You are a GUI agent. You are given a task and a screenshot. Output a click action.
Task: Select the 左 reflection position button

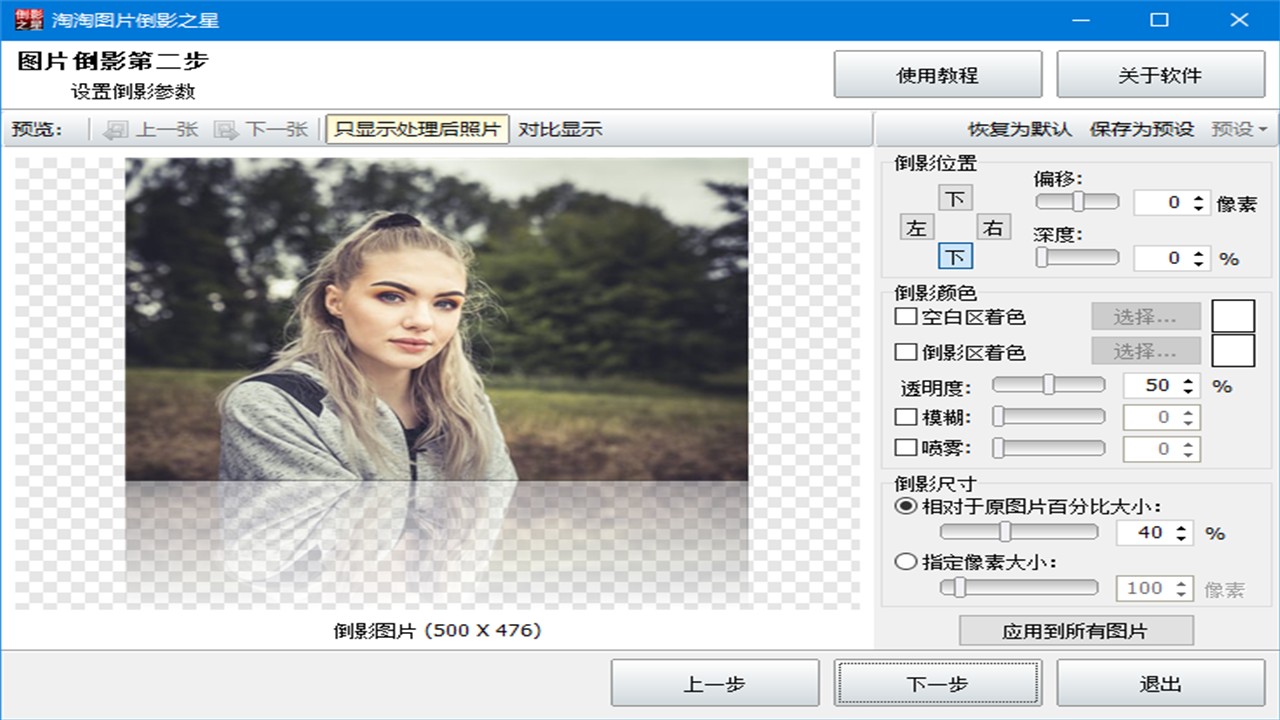pyautogui.click(x=916, y=228)
